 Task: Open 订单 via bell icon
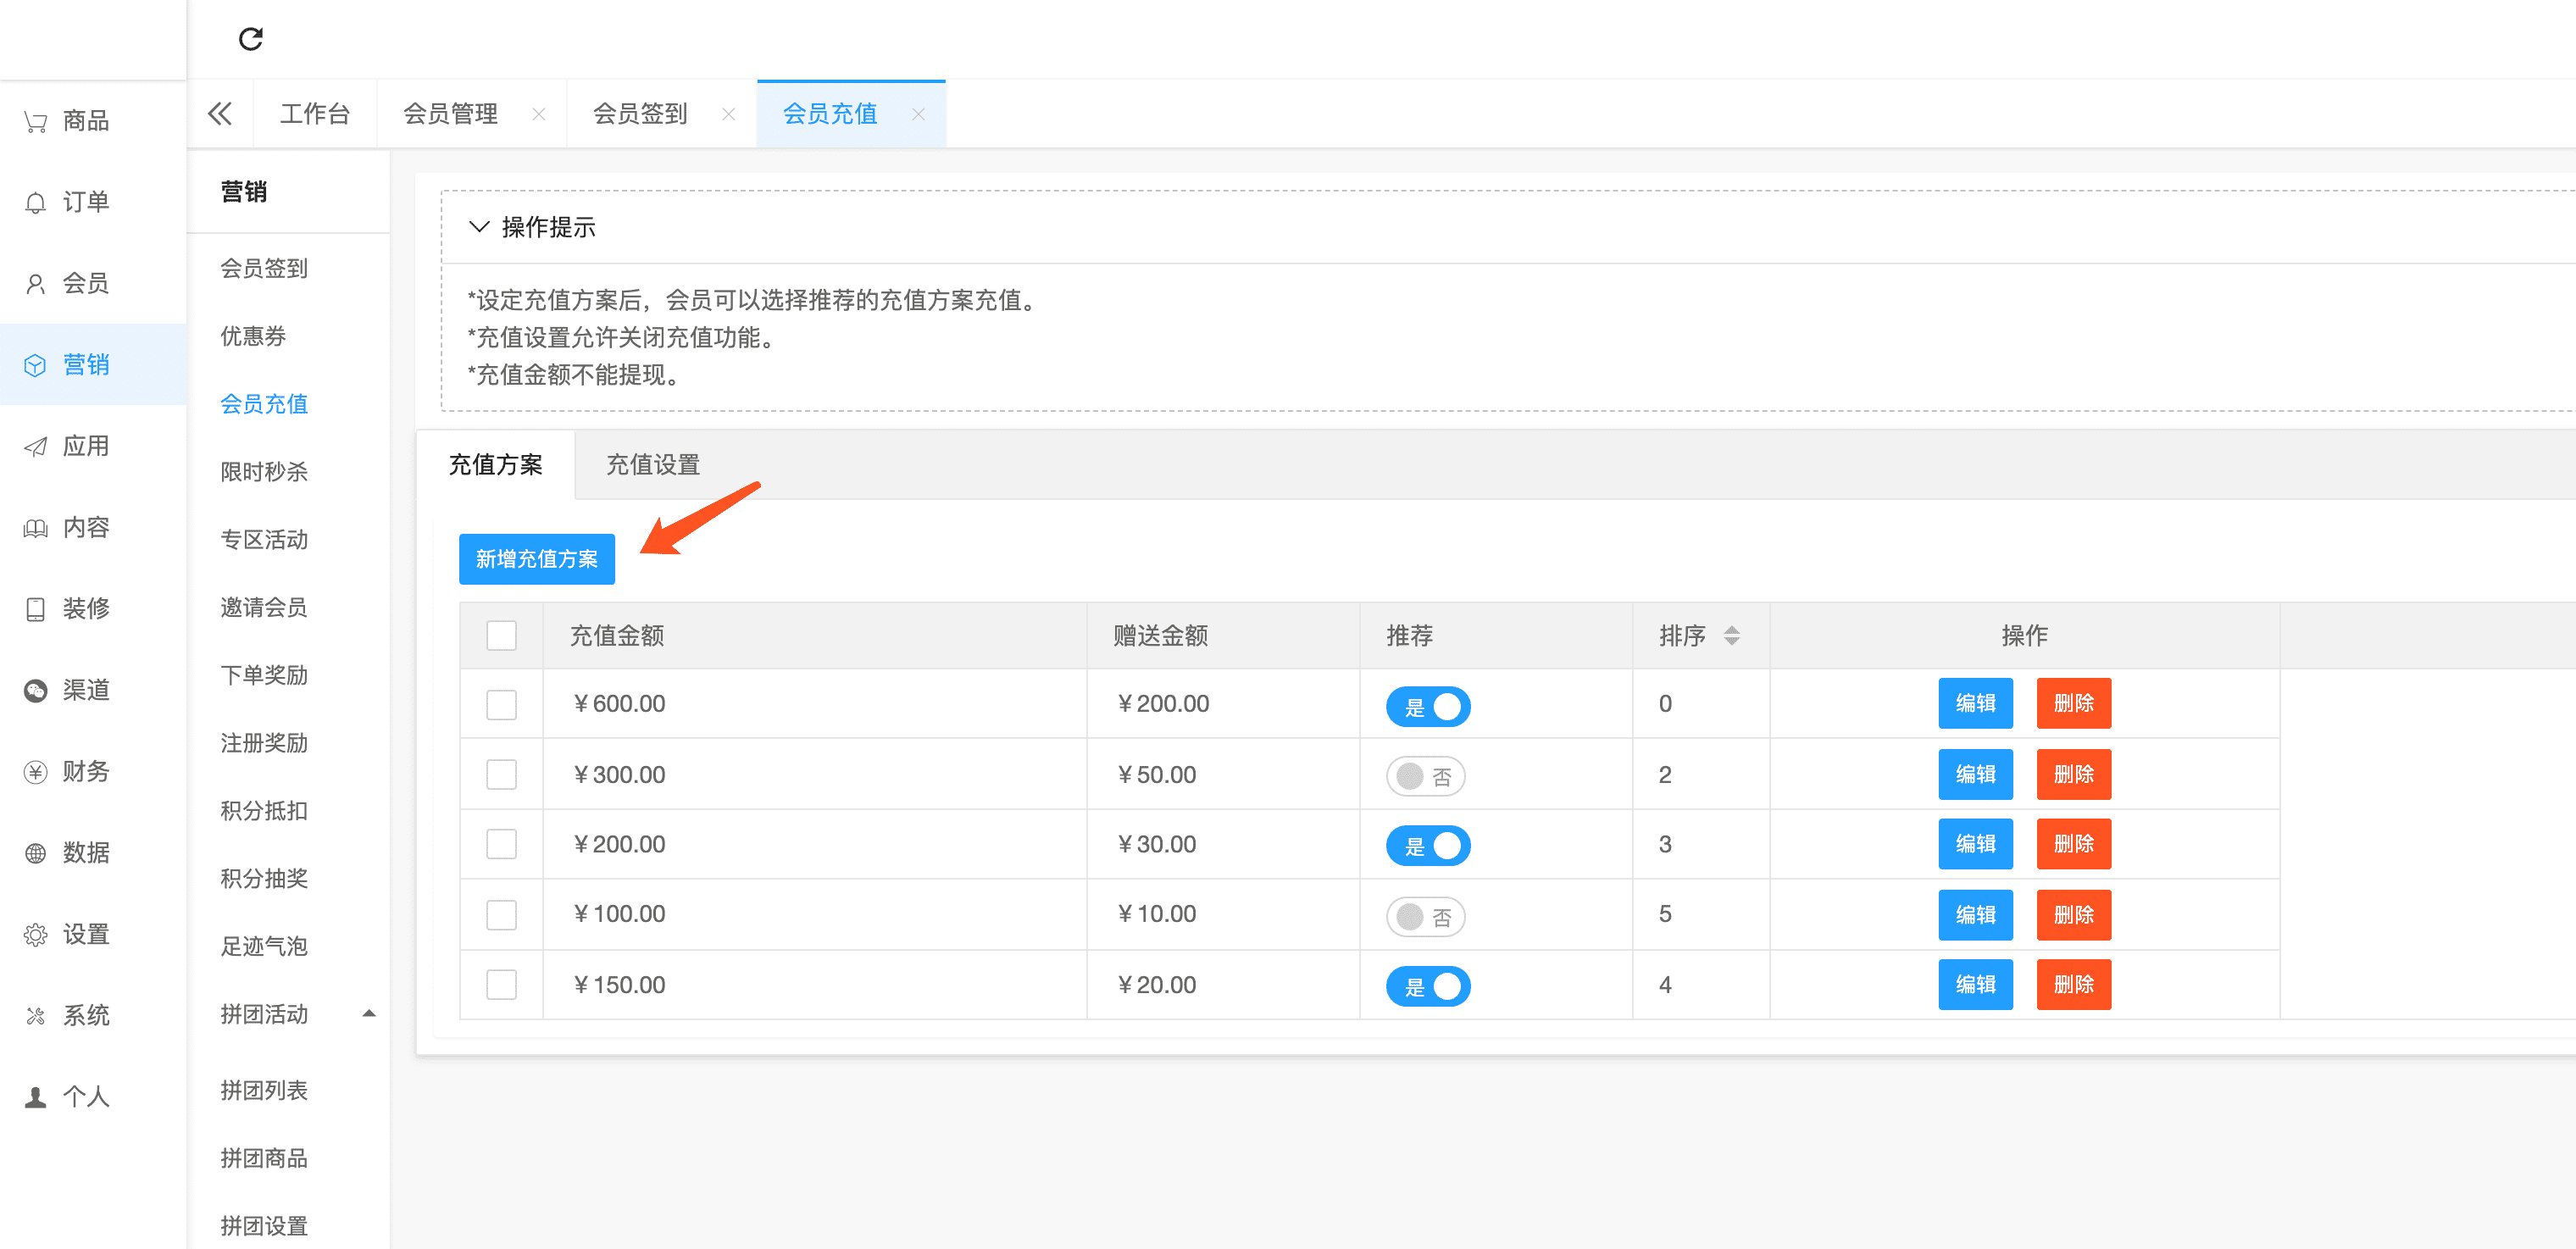[x=36, y=203]
